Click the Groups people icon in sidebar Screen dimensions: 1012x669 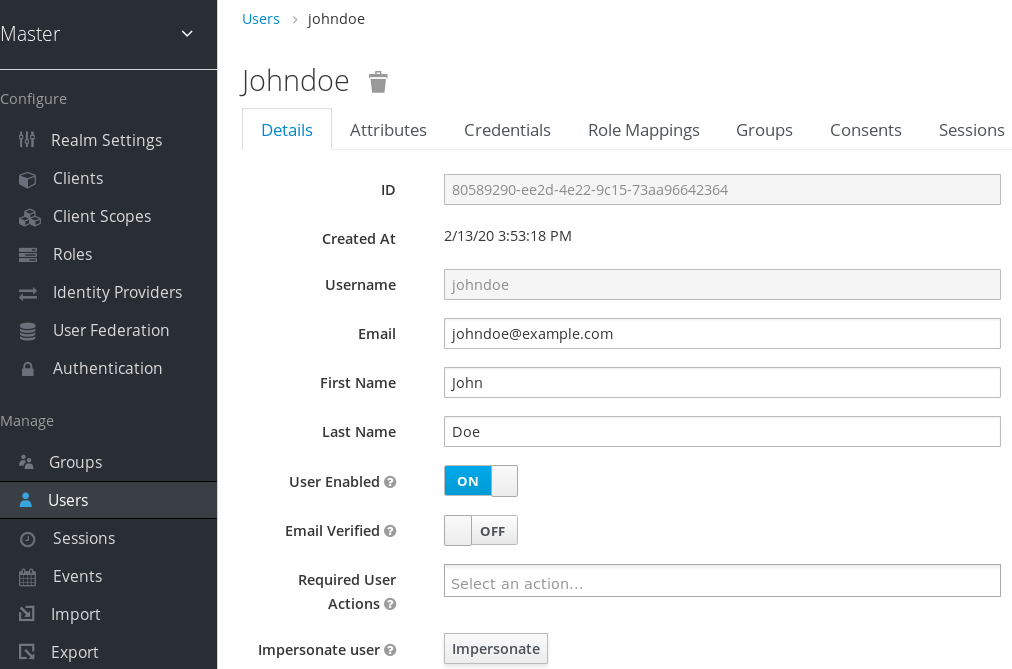(26, 462)
